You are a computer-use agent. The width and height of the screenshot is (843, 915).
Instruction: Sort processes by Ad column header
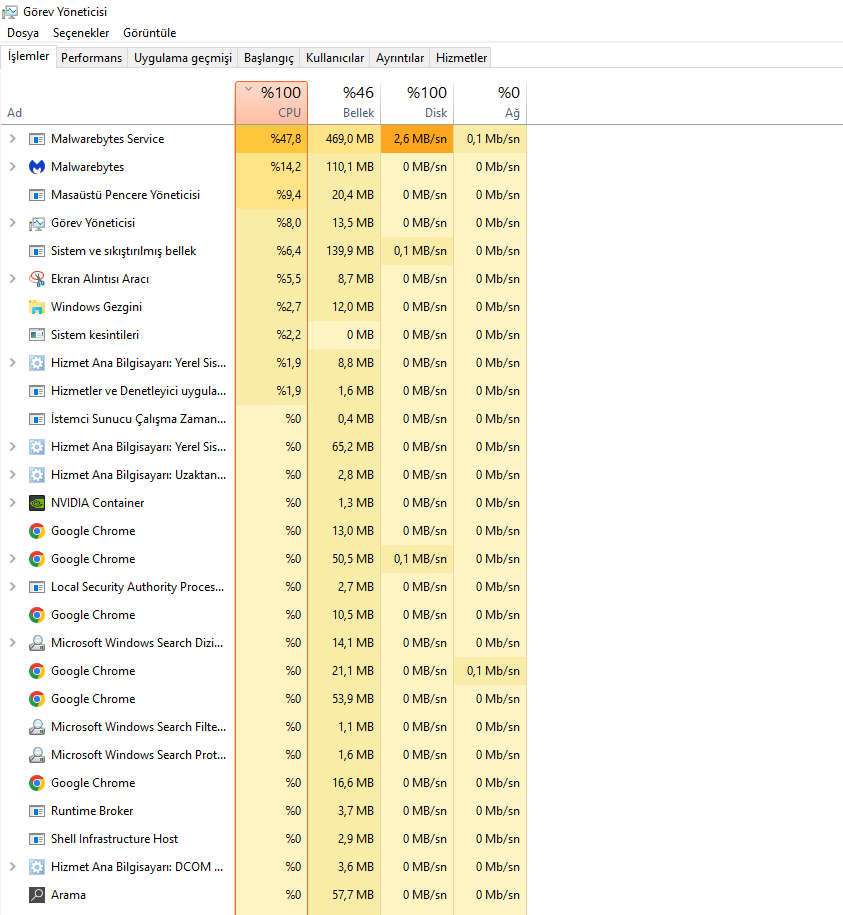point(118,103)
